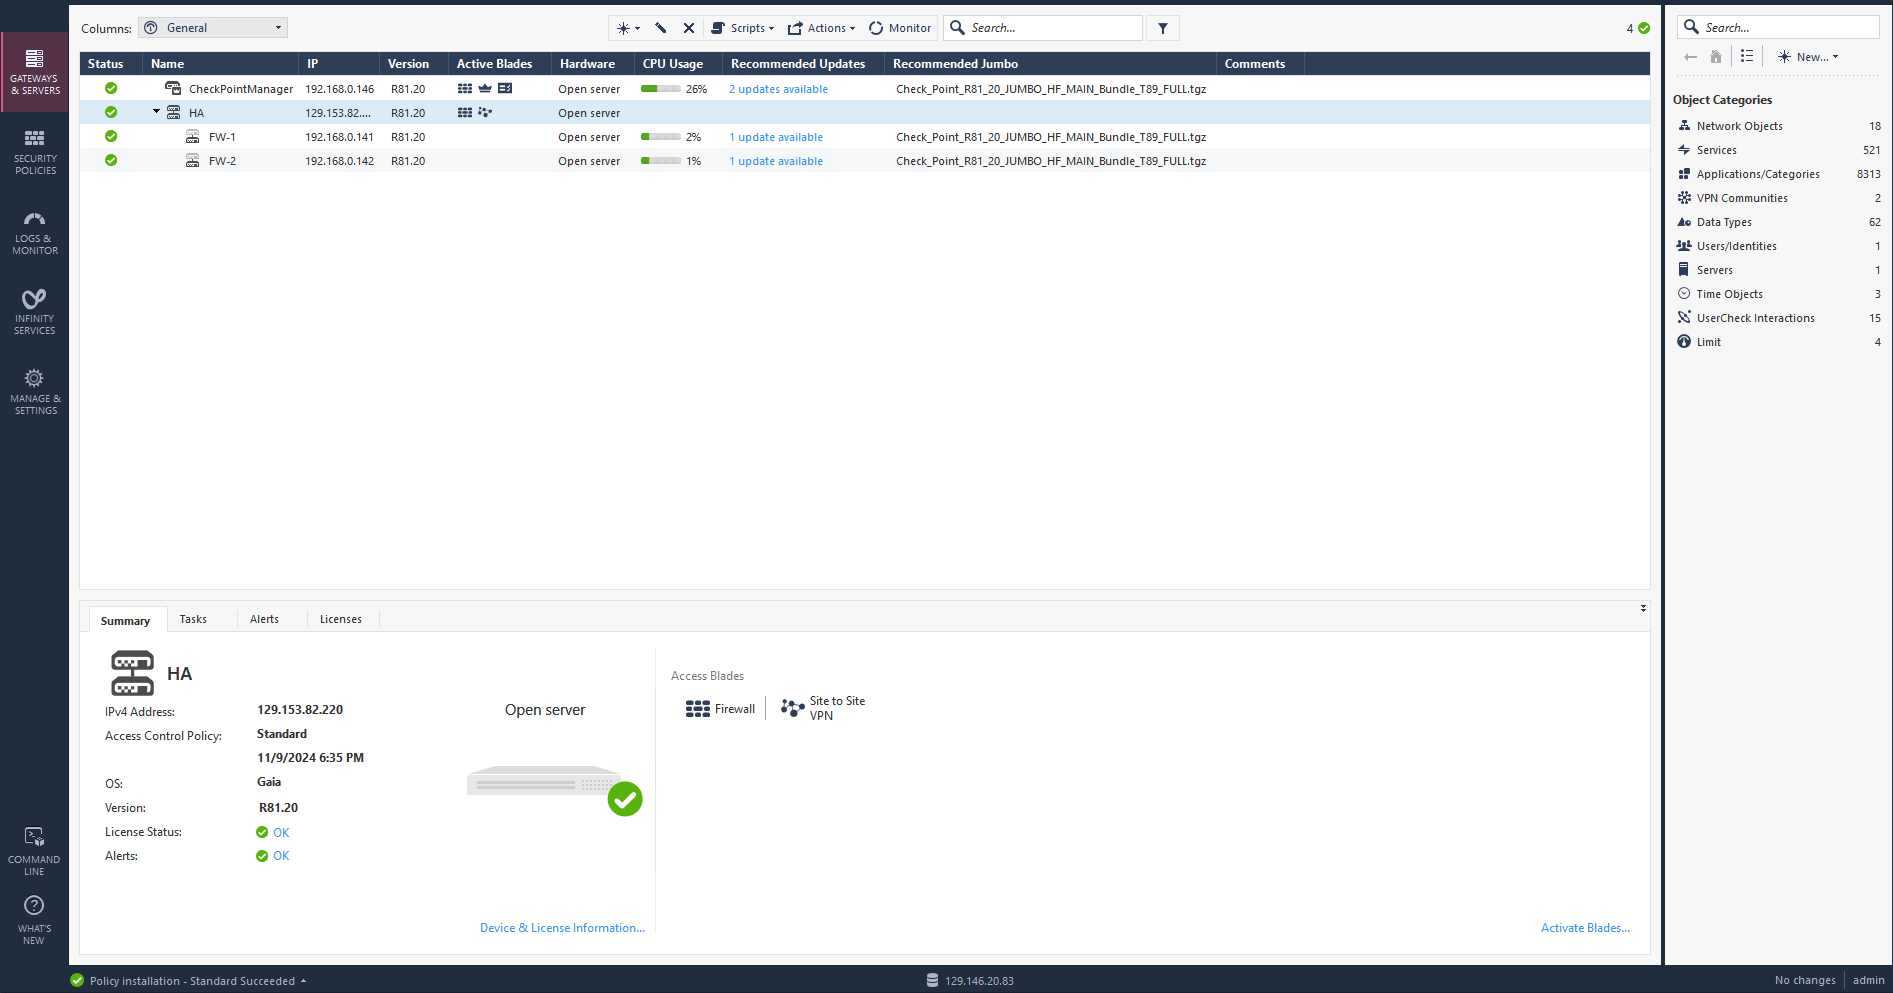Go to Security Policies in the sidebar

(35, 152)
